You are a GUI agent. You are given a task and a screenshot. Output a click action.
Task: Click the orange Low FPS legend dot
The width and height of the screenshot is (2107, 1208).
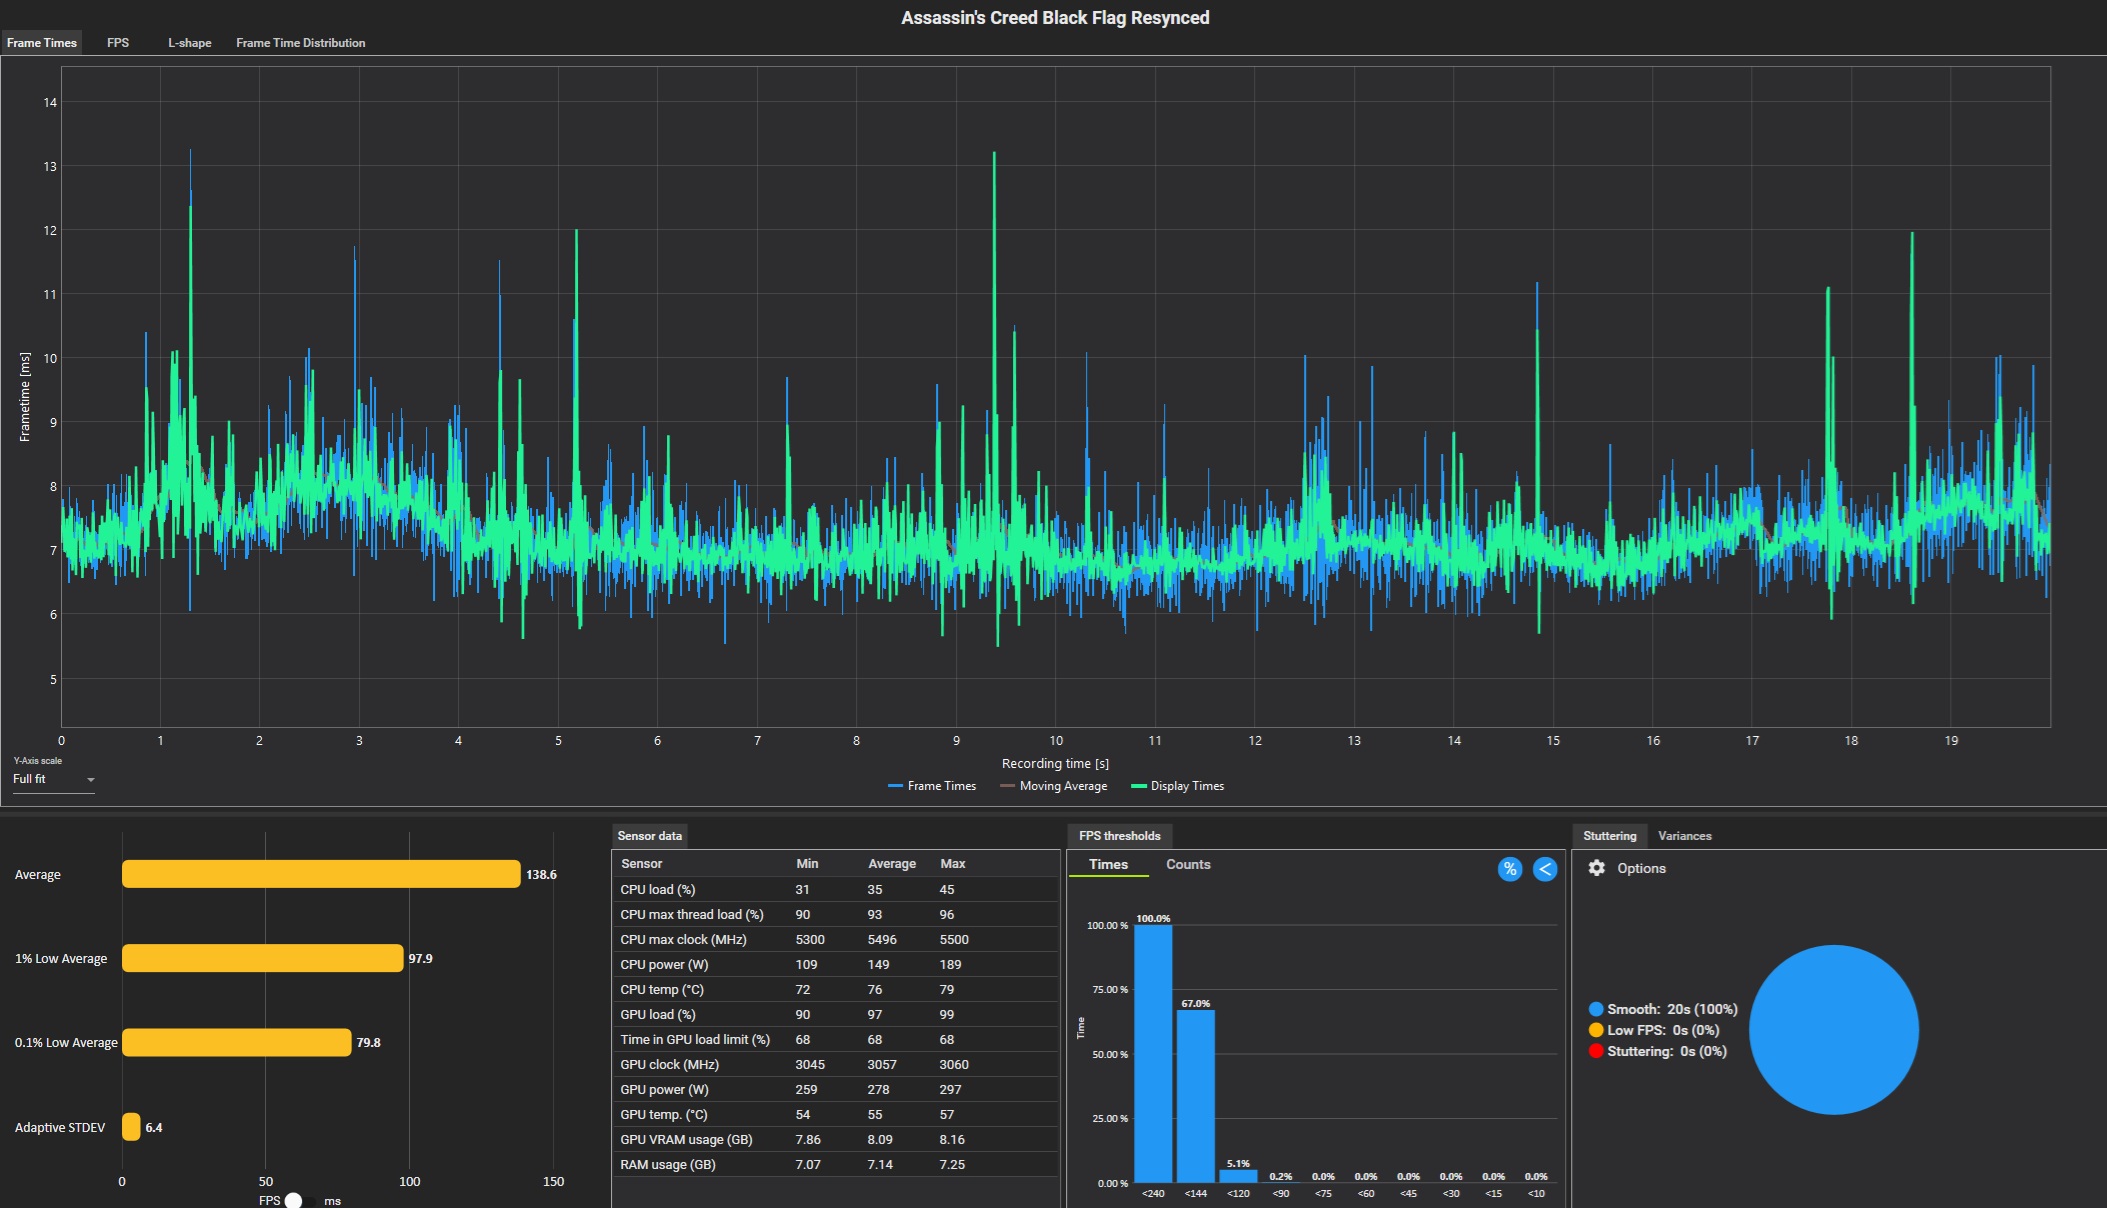pyautogui.click(x=1596, y=1030)
